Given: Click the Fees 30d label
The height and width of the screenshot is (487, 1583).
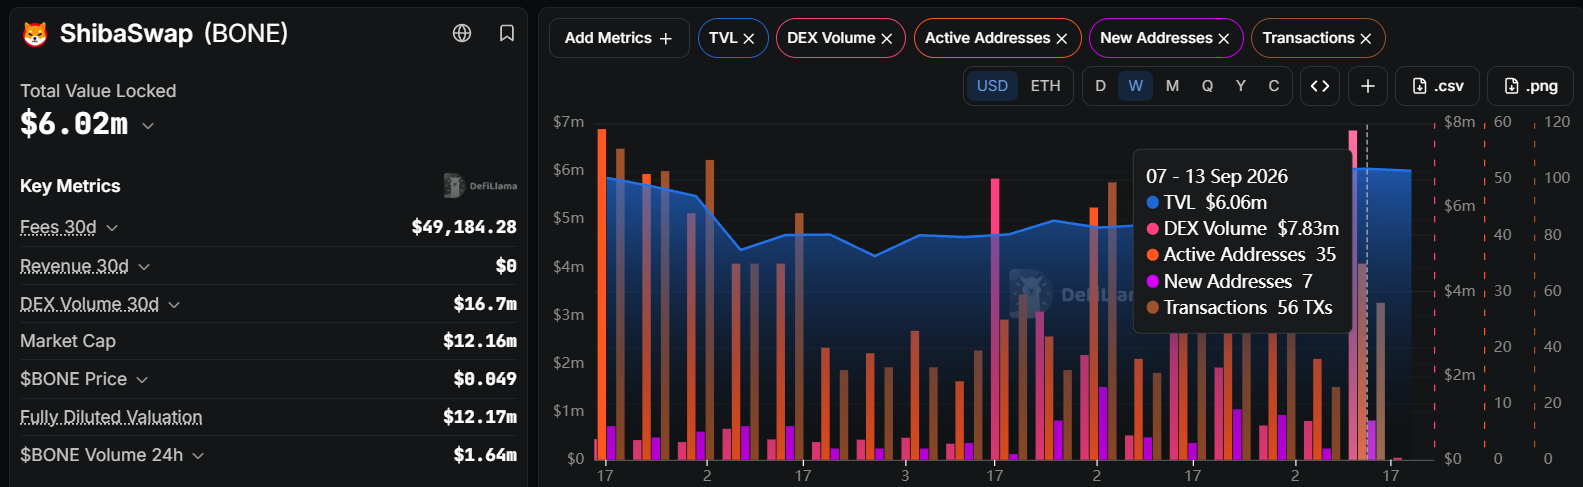Looking at the screenshot, I should coord(58,227).
